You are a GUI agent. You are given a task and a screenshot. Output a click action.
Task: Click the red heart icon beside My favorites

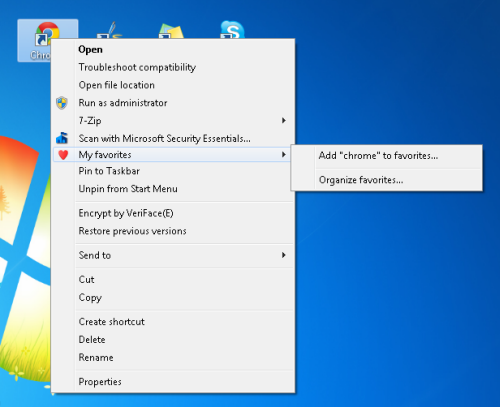[63, 155]
